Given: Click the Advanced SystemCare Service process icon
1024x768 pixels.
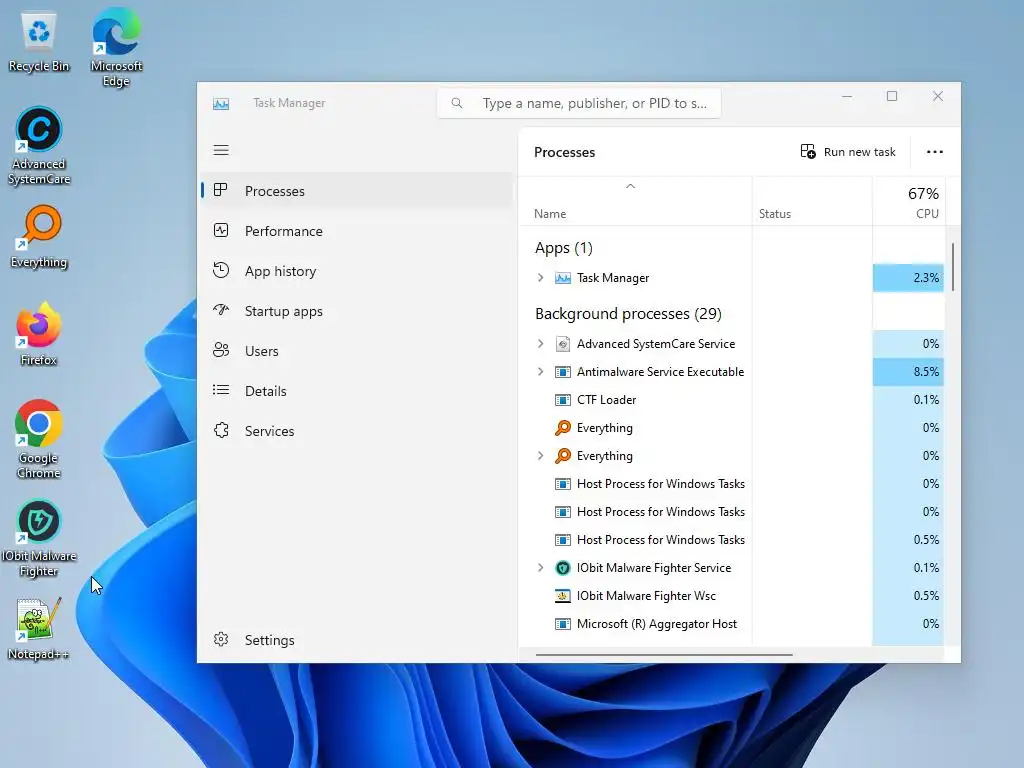Looking at the screenshot, I should [562, 344].
